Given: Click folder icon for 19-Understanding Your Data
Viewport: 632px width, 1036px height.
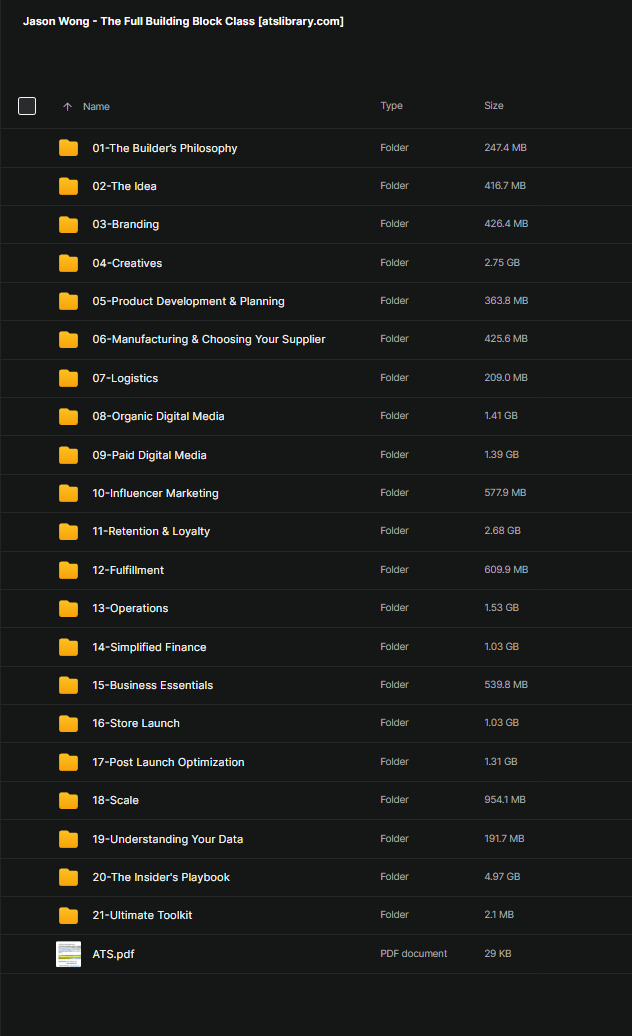Looking at the screenshot, I should [x=69, y=839].
